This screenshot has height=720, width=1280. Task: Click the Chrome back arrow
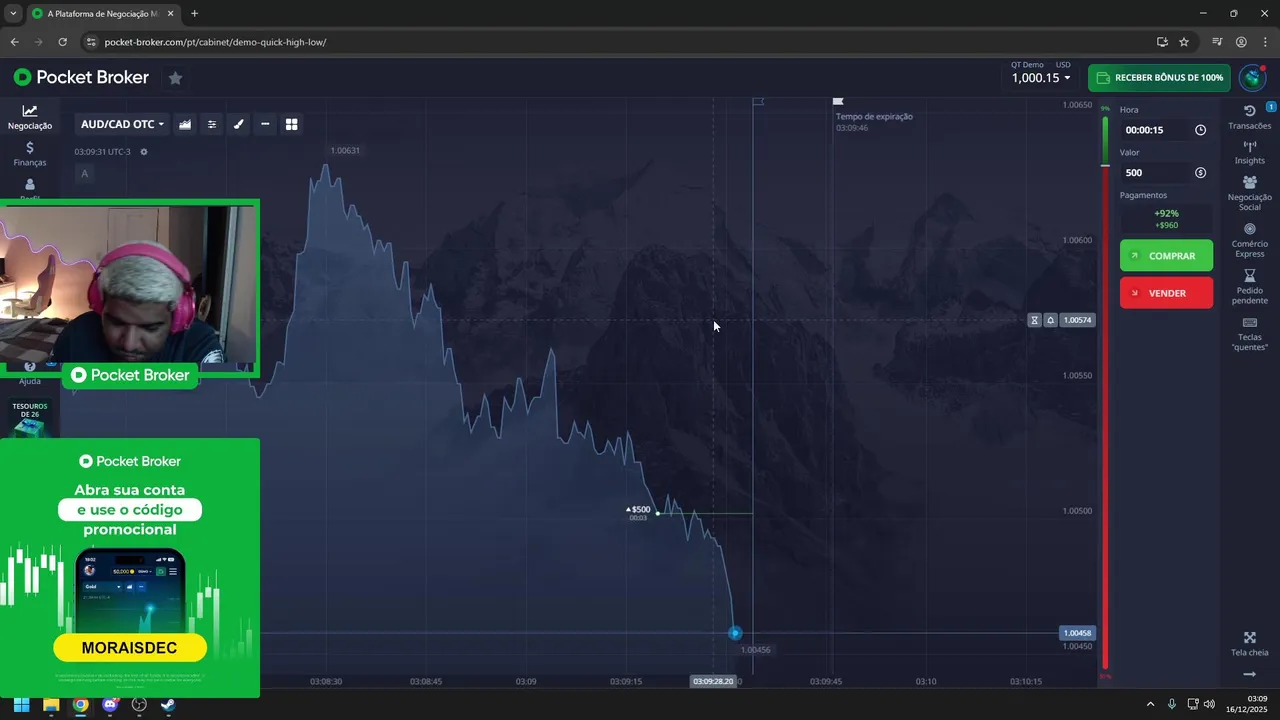coord(14,42)
